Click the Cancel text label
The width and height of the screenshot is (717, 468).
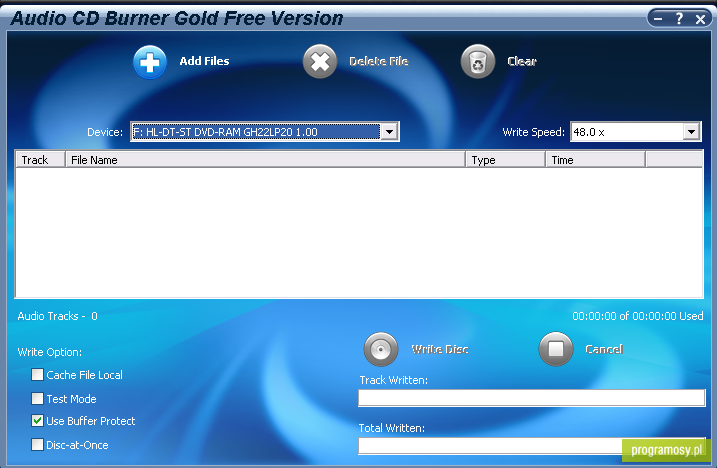coord(604,349)
